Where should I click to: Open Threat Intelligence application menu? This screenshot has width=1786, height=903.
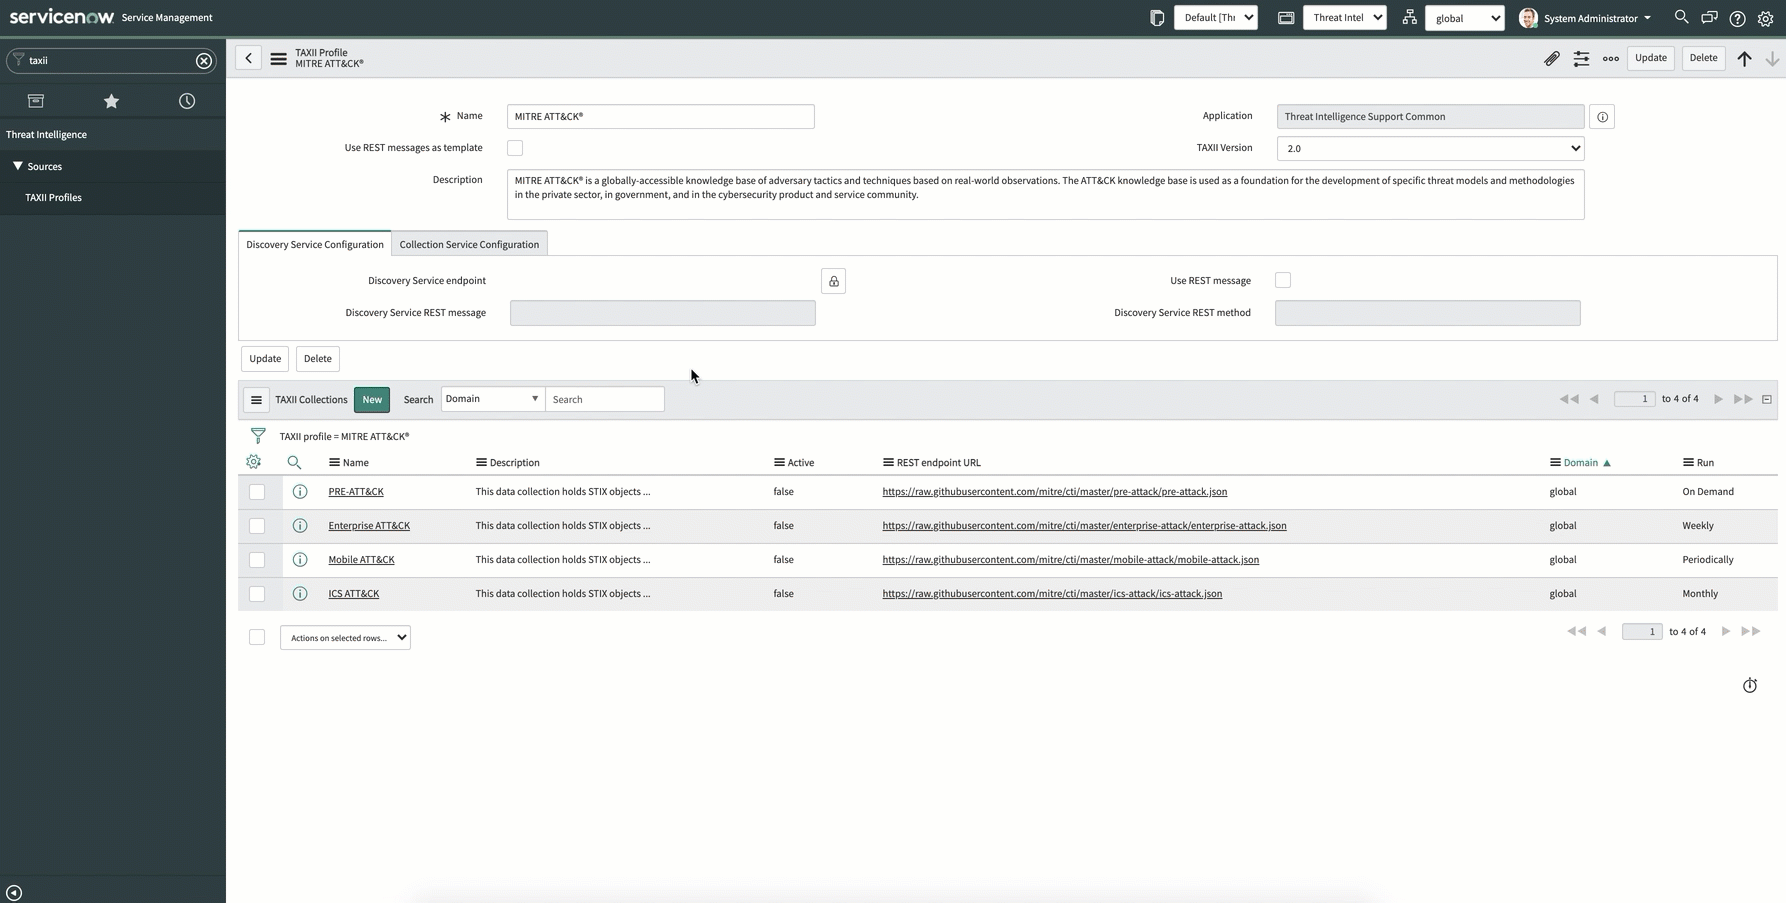(47, 135)
